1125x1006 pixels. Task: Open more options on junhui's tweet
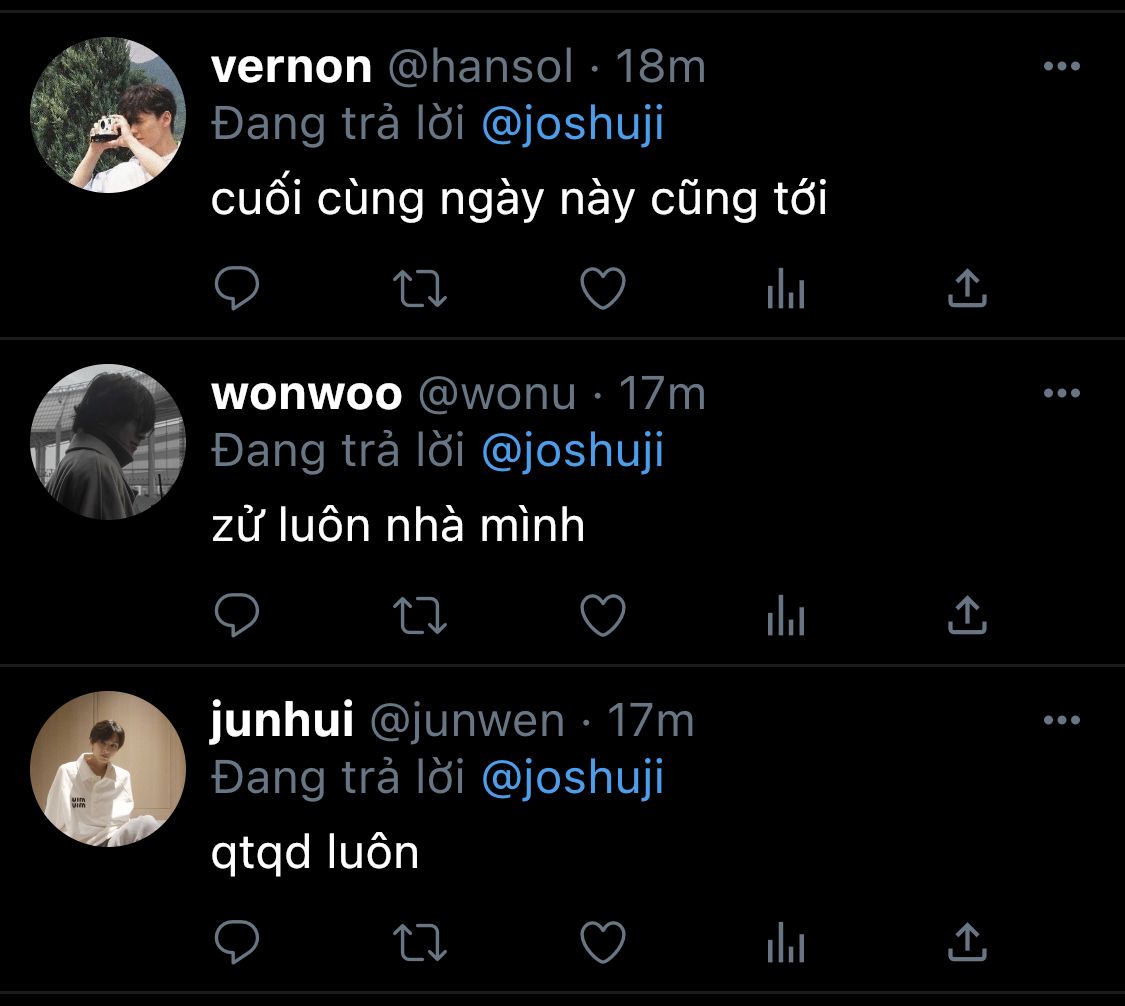click(x=1062, y=720)
